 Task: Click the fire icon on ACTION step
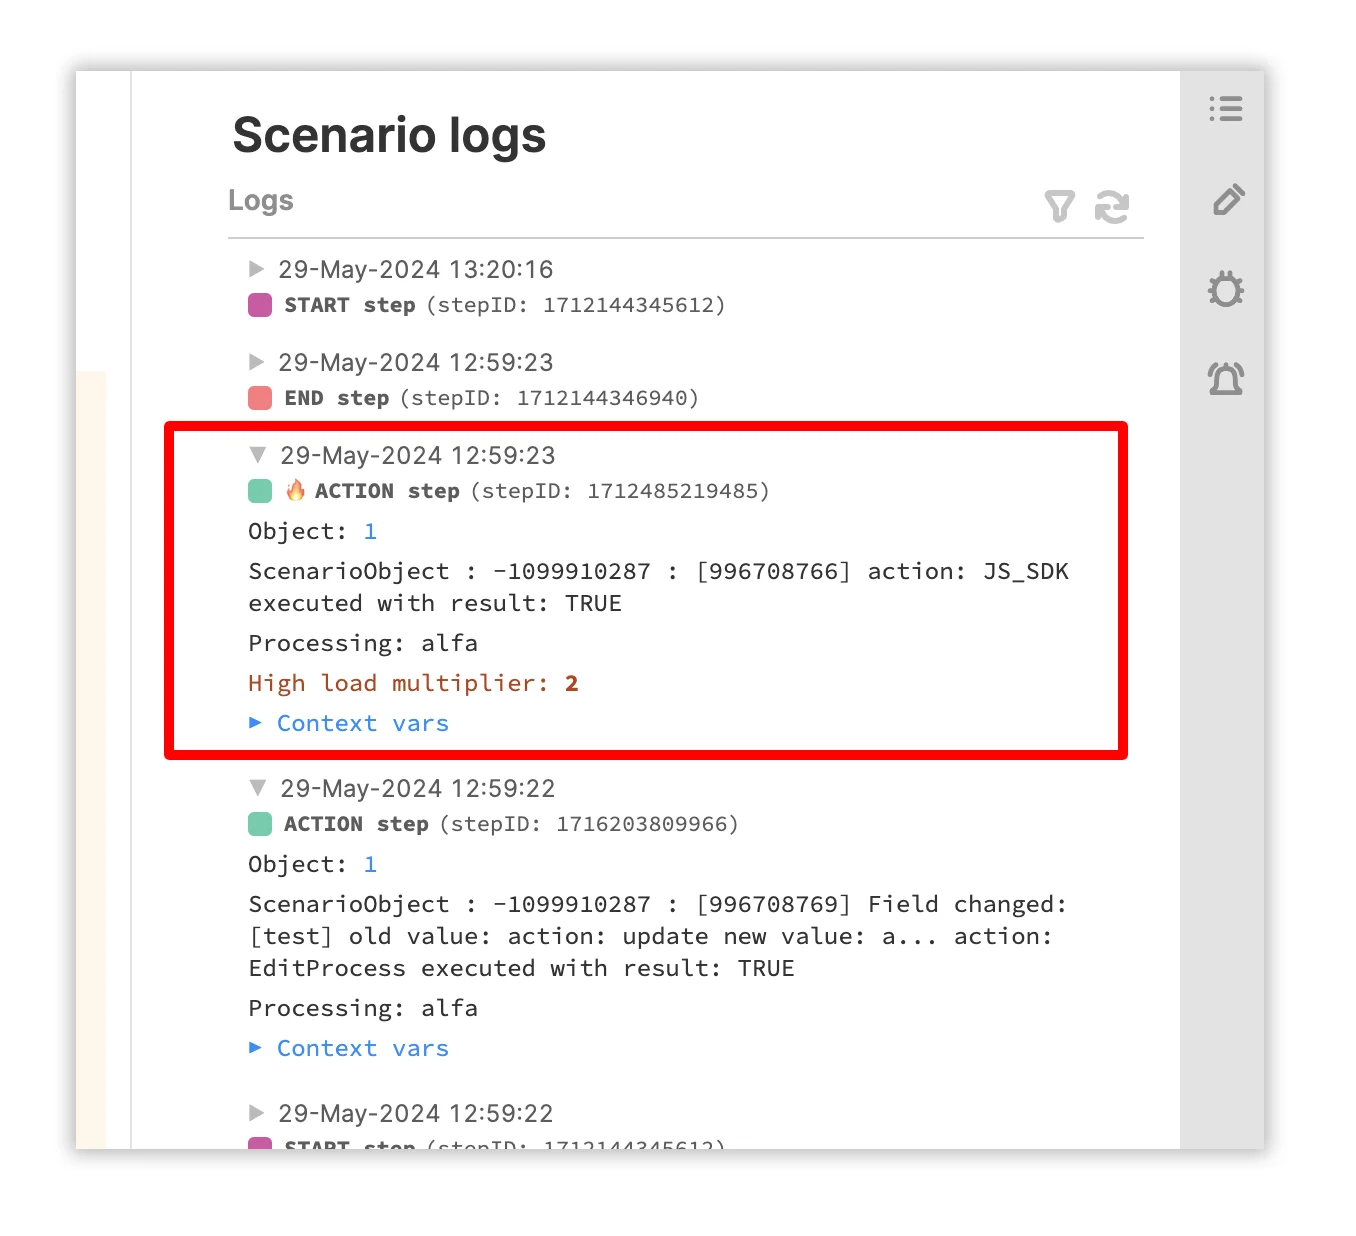295,490
